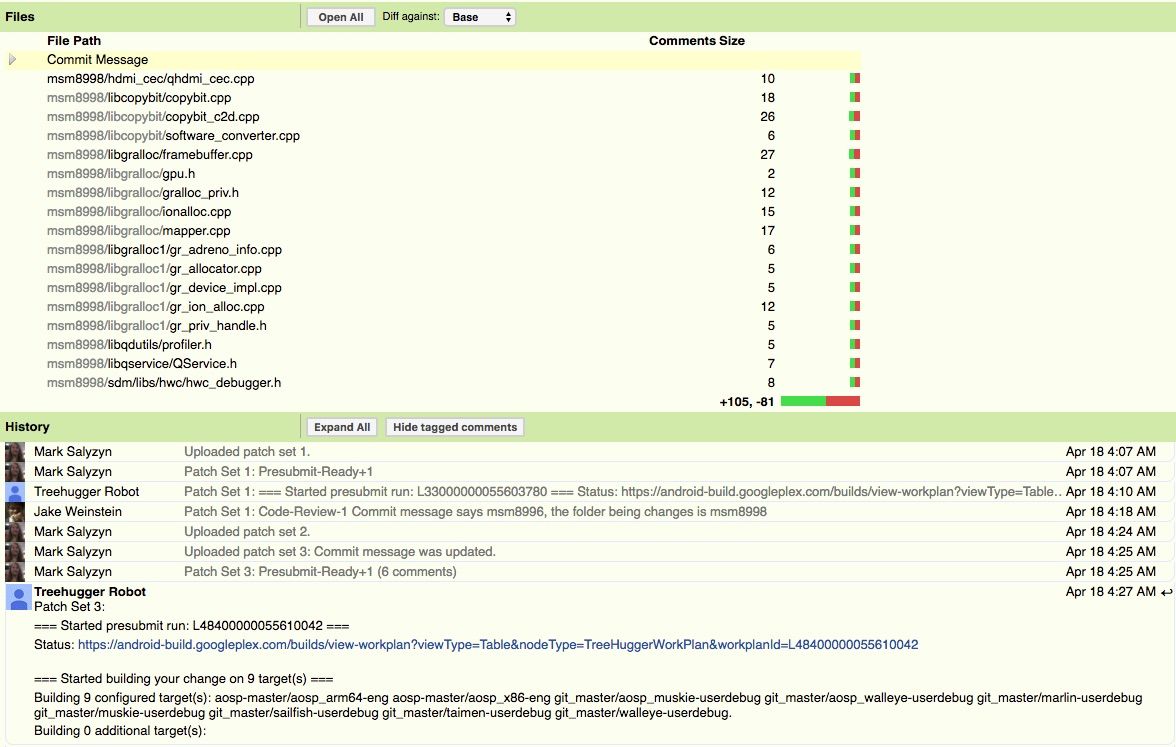Open file libgralloc/framebuffer.cpp

click(150, 154)
